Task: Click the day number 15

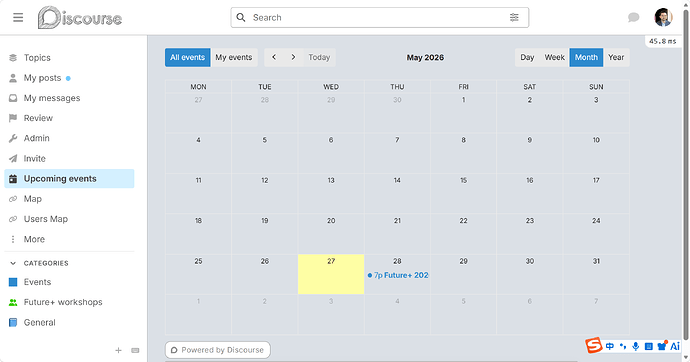Action: (463, 180)
